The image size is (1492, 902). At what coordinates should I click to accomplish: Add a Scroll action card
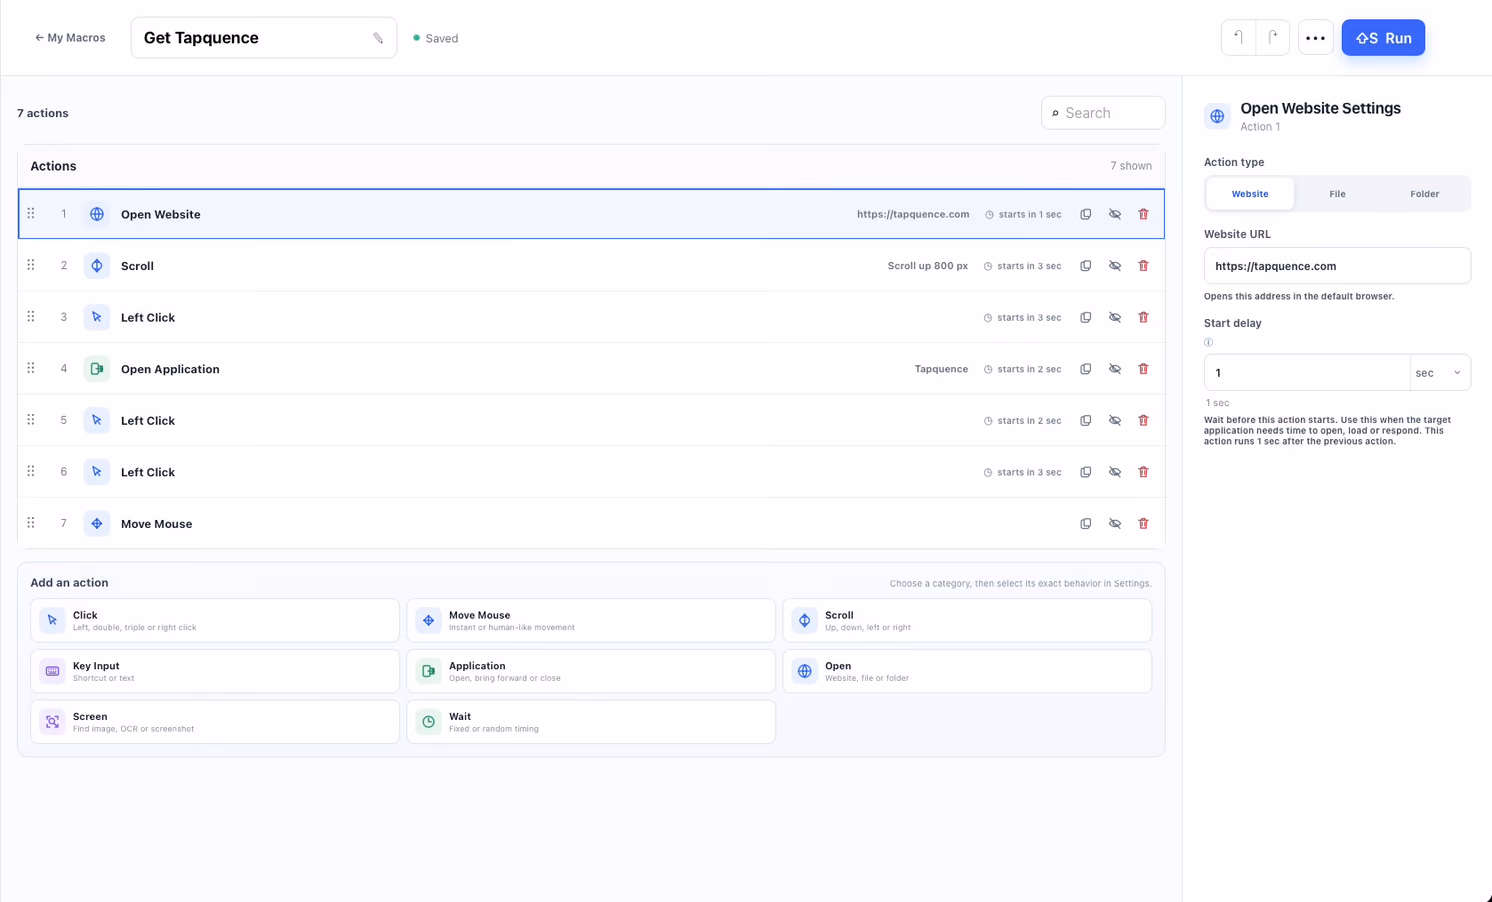[967, 621]
